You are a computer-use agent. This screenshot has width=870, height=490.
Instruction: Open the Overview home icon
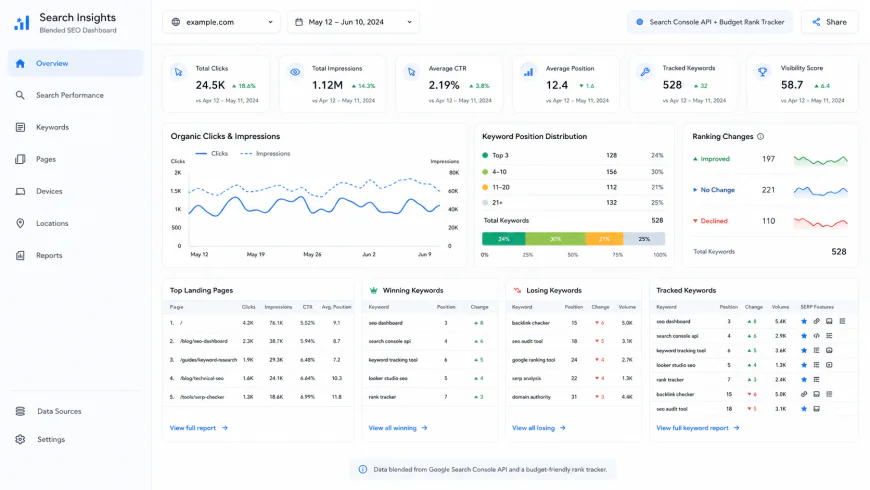coord(21,63)
